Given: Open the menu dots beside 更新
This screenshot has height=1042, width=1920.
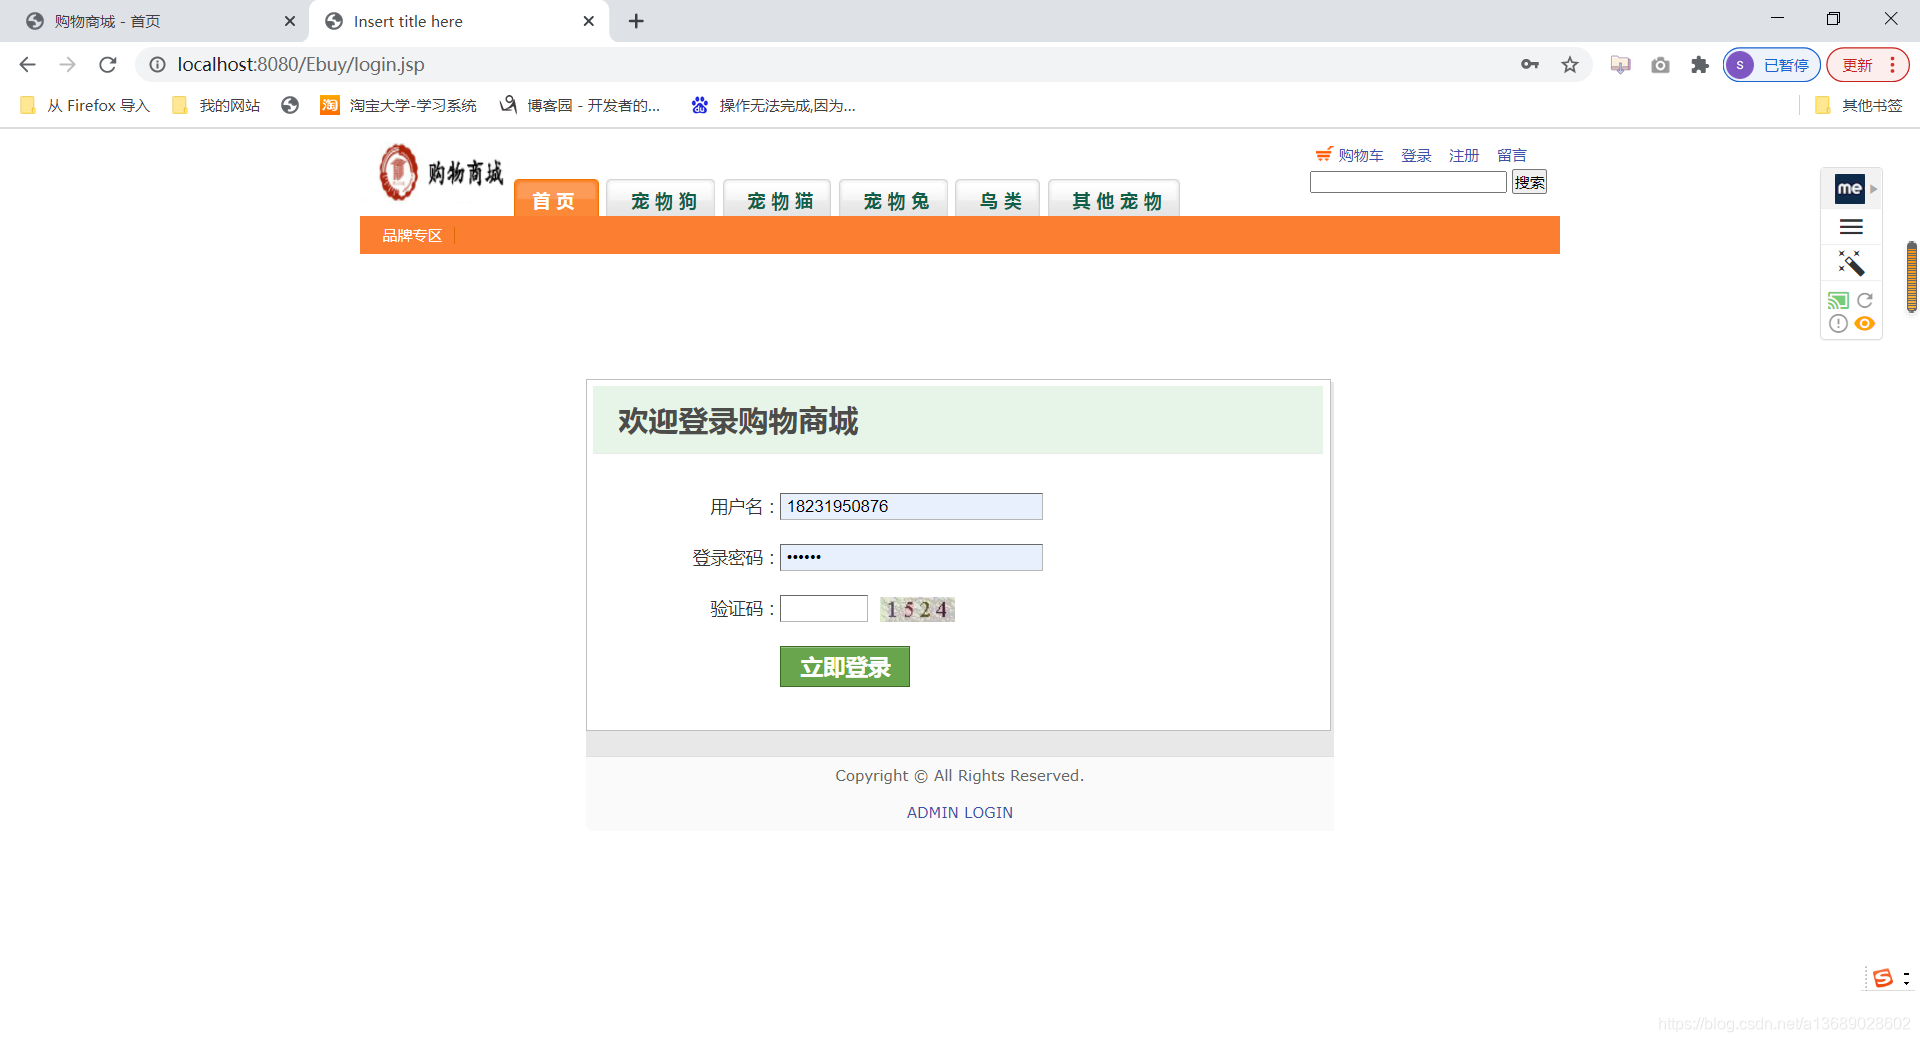Looking at the screenshot, I should click(1892, 65).
